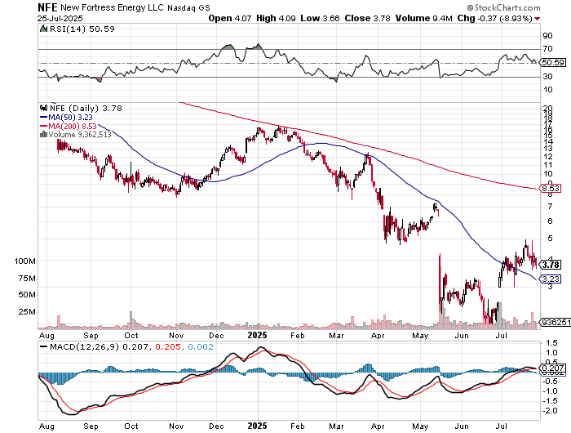
Task: Click the volume bars icon in the legend
Action: [44, 134]
